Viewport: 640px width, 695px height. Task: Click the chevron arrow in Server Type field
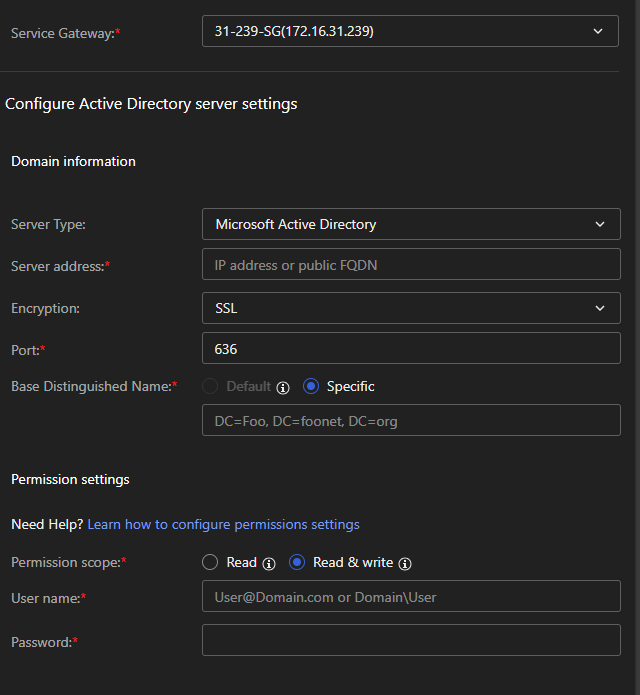[x=600, y=224]
